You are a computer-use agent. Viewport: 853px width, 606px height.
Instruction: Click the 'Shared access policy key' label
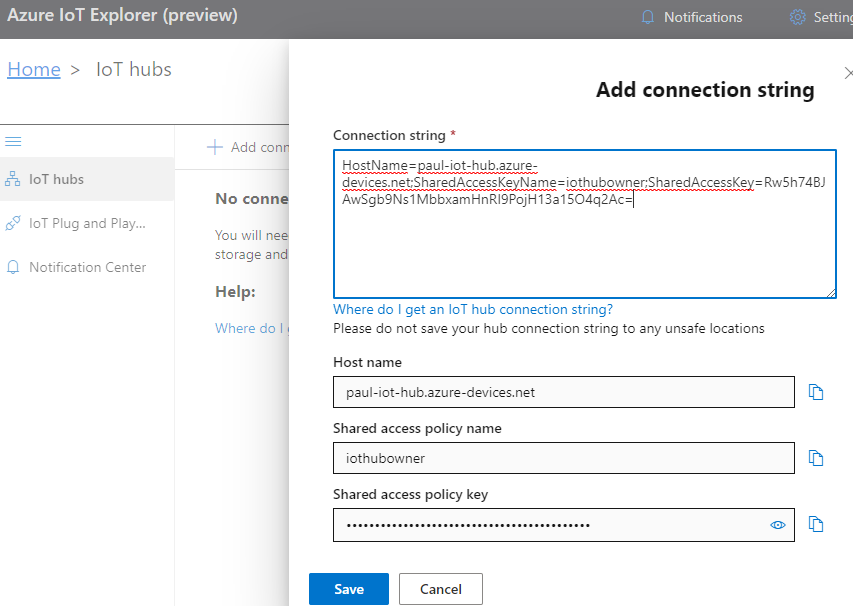410,494
